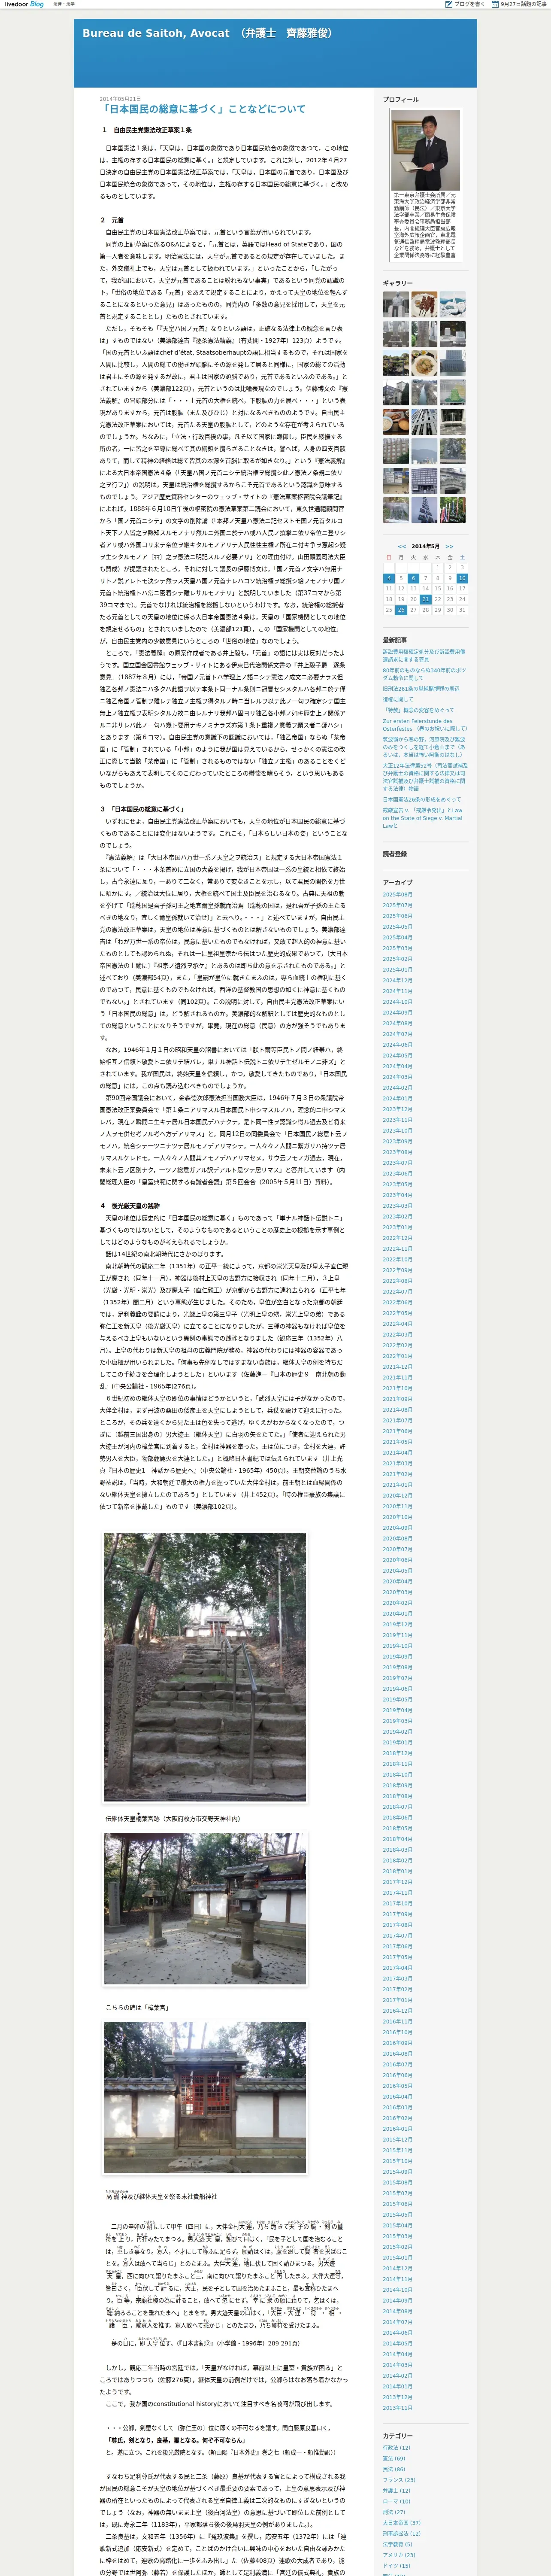Viewport: 551px width, 2576px height.
Task: Open recent article 訴訟費用額確定処分及び訴訟費用償還請求に関する管見
Action: tap(424, 655)
